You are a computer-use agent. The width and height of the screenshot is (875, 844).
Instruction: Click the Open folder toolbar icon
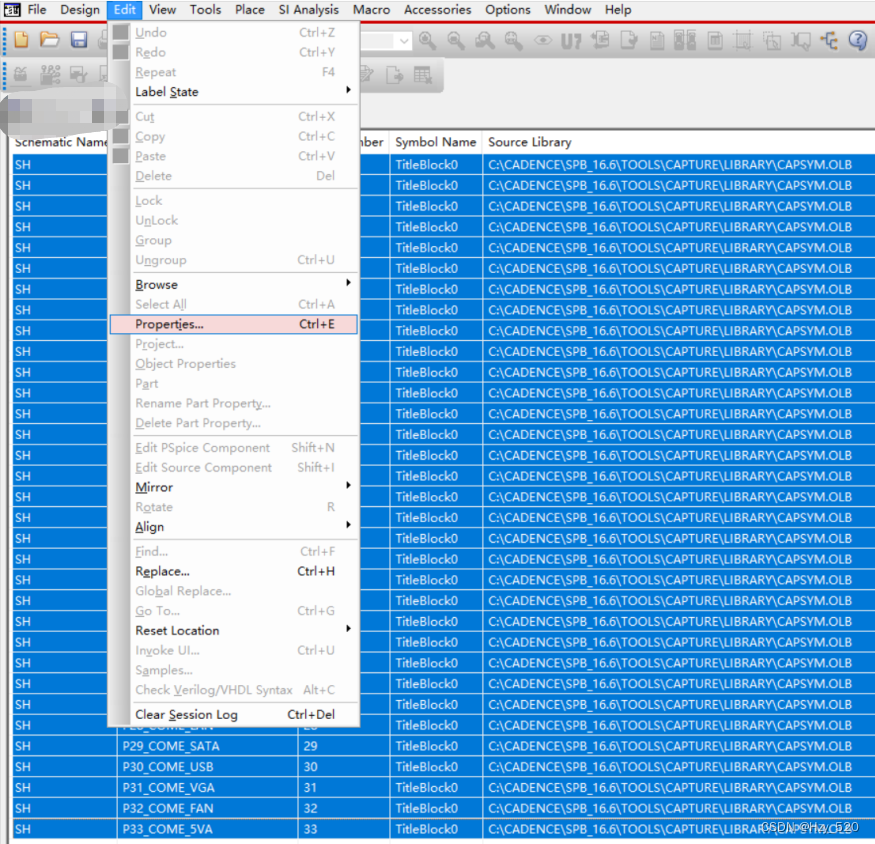tap(49, 40)
